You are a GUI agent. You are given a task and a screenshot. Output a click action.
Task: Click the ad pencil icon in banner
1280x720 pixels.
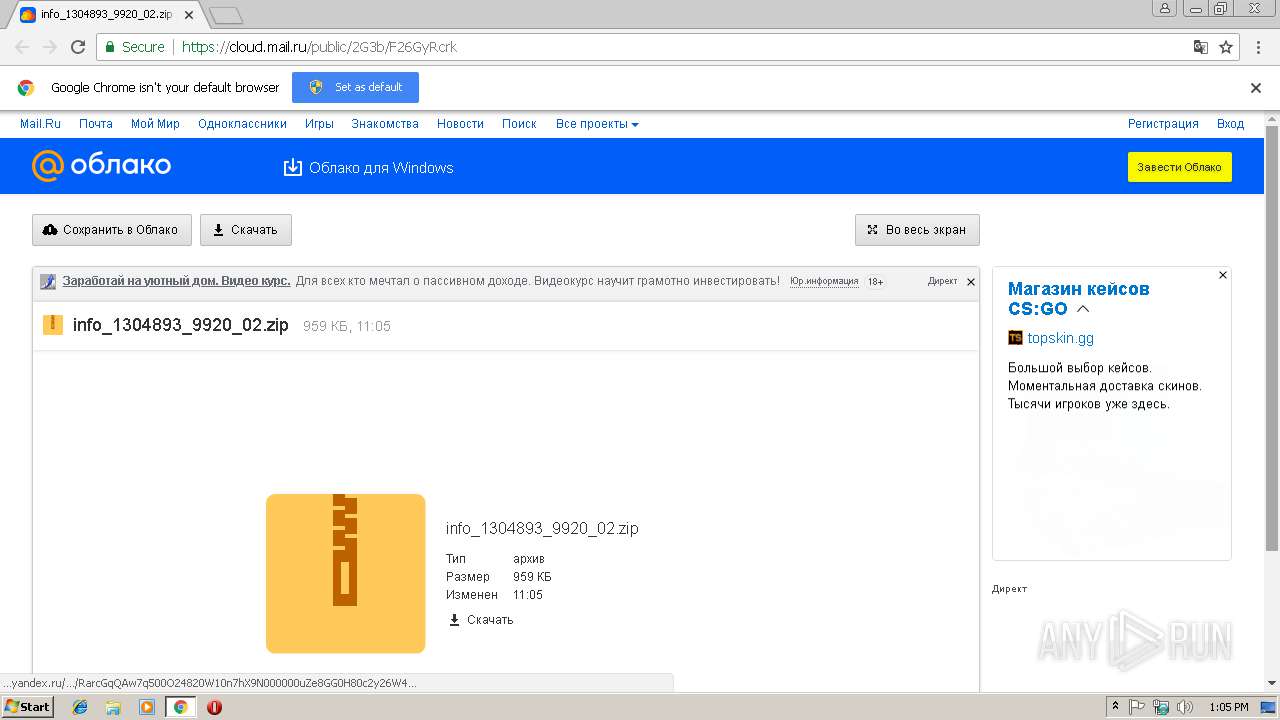(48, 282)
